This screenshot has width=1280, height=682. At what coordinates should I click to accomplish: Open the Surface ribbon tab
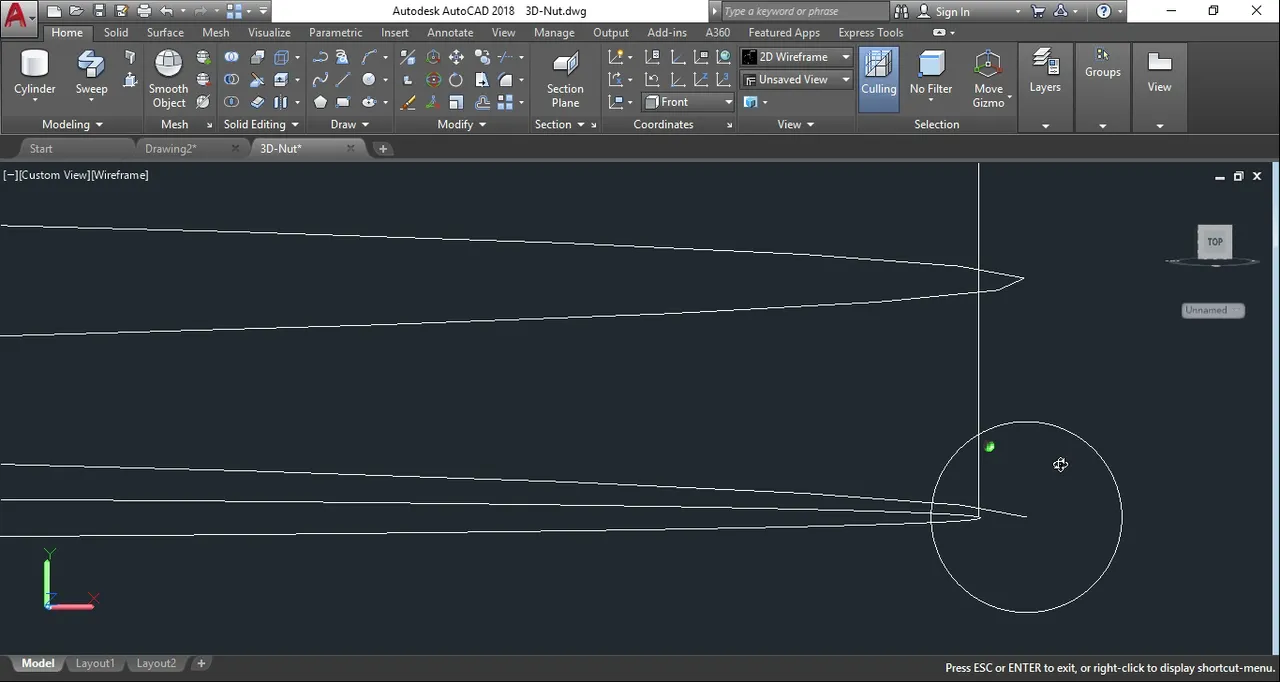(x=165, y=32)
